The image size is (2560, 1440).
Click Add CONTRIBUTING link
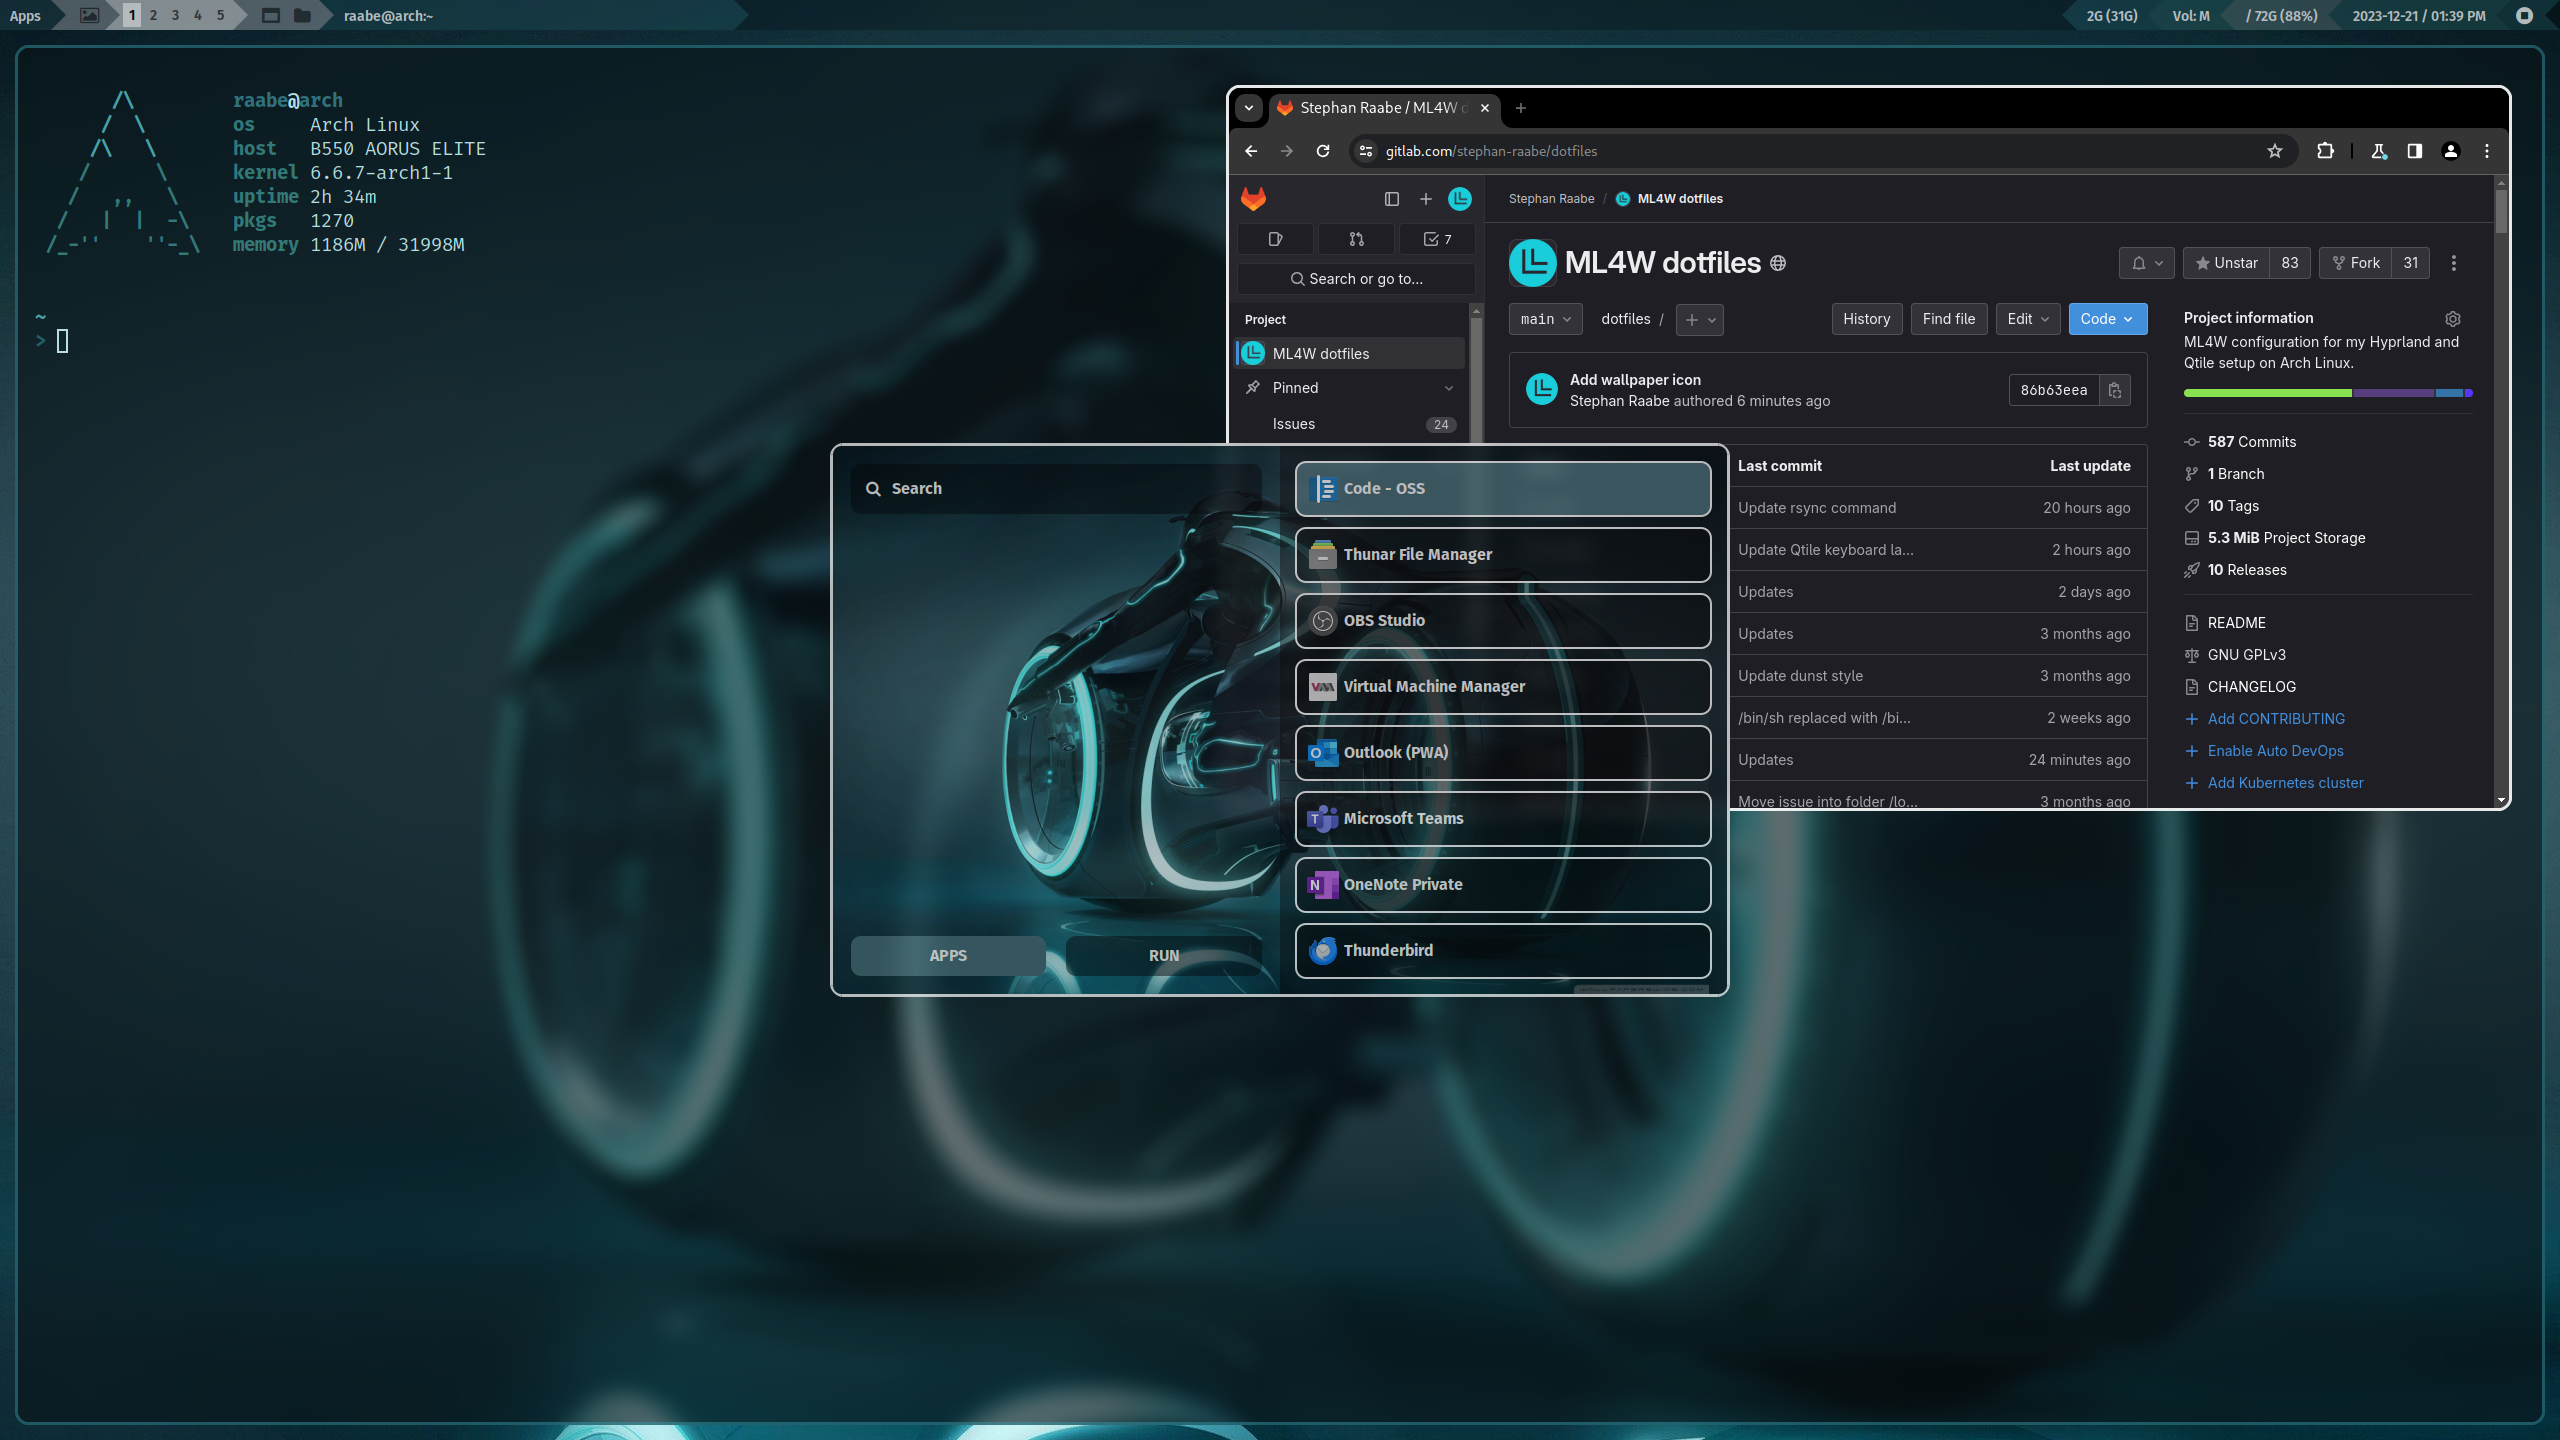coord(2275,719)
